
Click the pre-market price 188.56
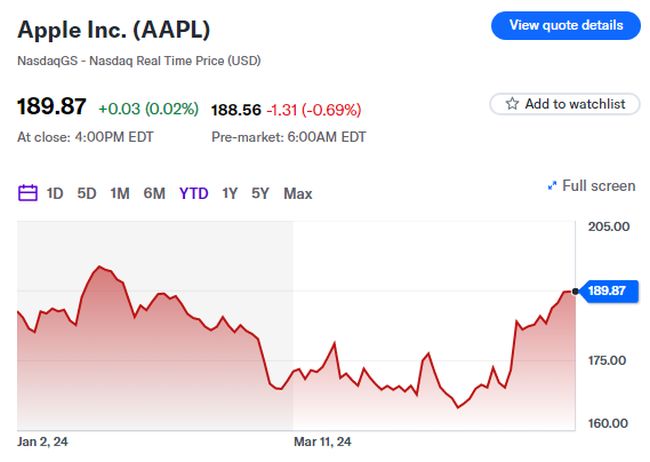(236, 109)
